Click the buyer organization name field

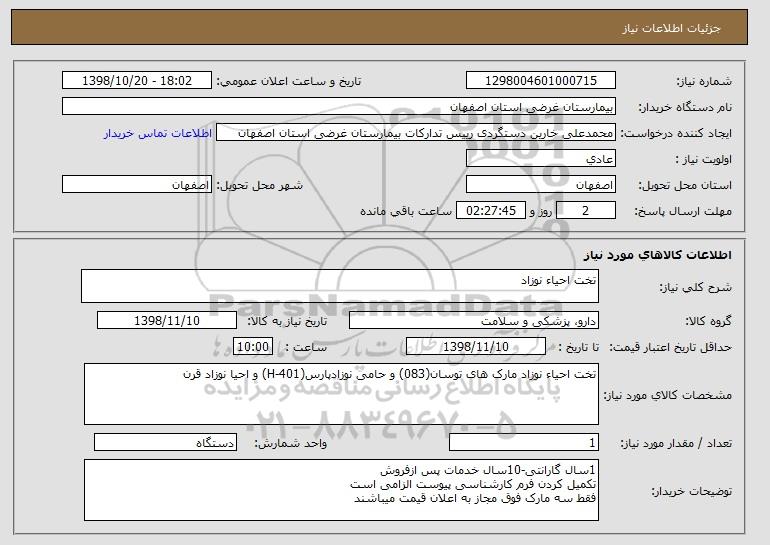pos(339,107)
